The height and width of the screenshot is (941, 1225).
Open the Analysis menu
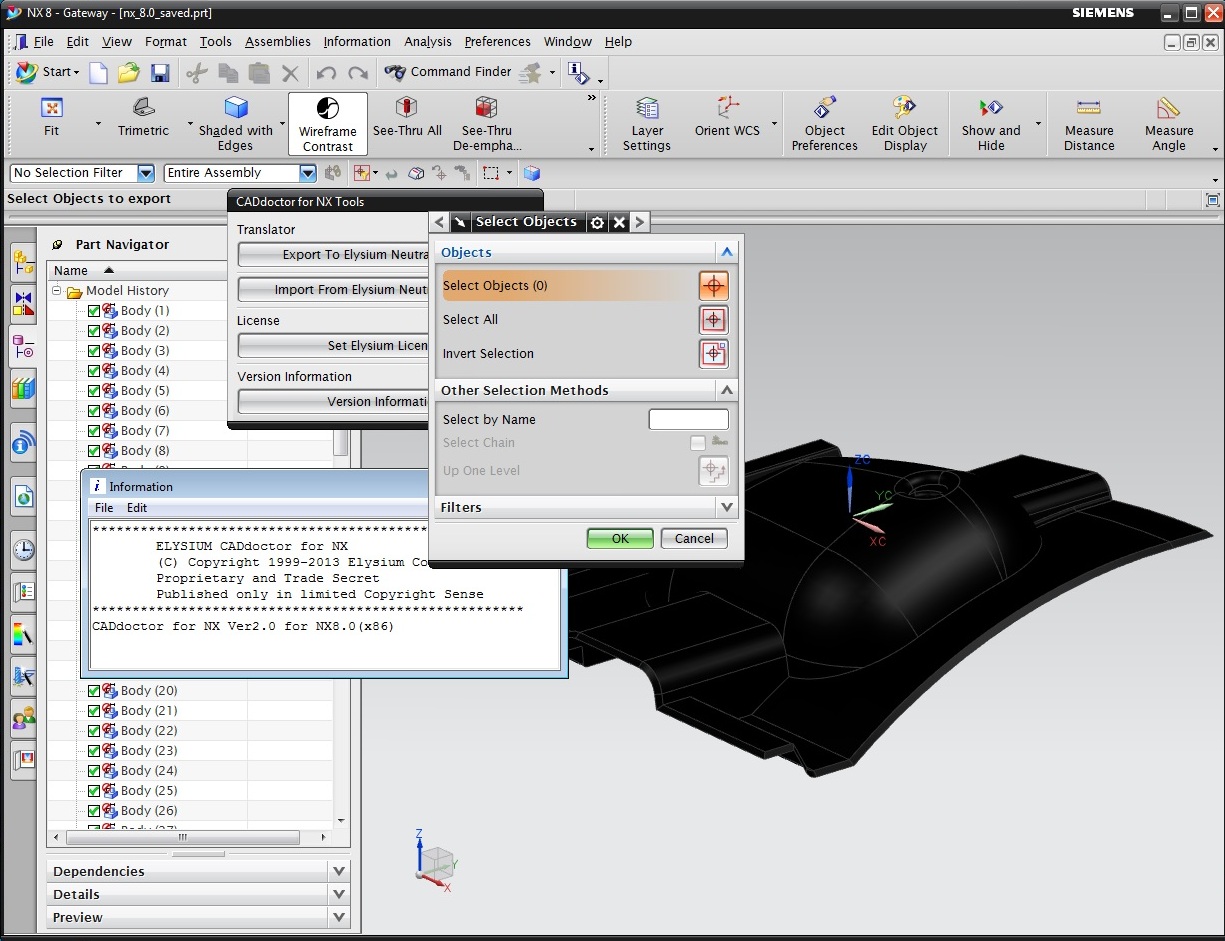(x=428, y=42)
